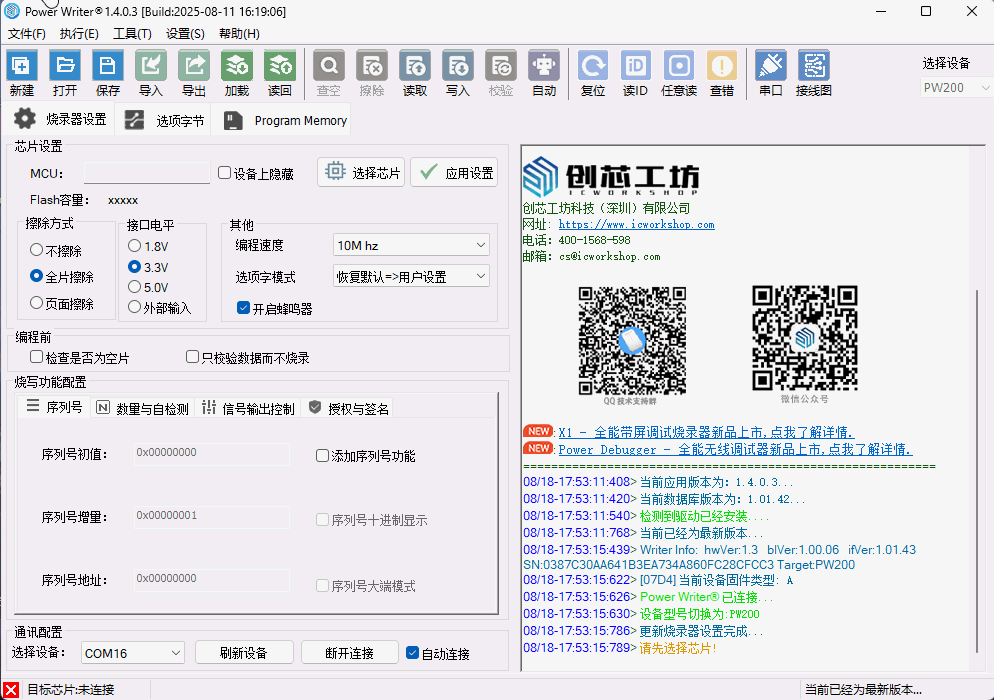Open the 工具(T) menu
Viewport: 994px width, 700px height.
click(132, 34)
